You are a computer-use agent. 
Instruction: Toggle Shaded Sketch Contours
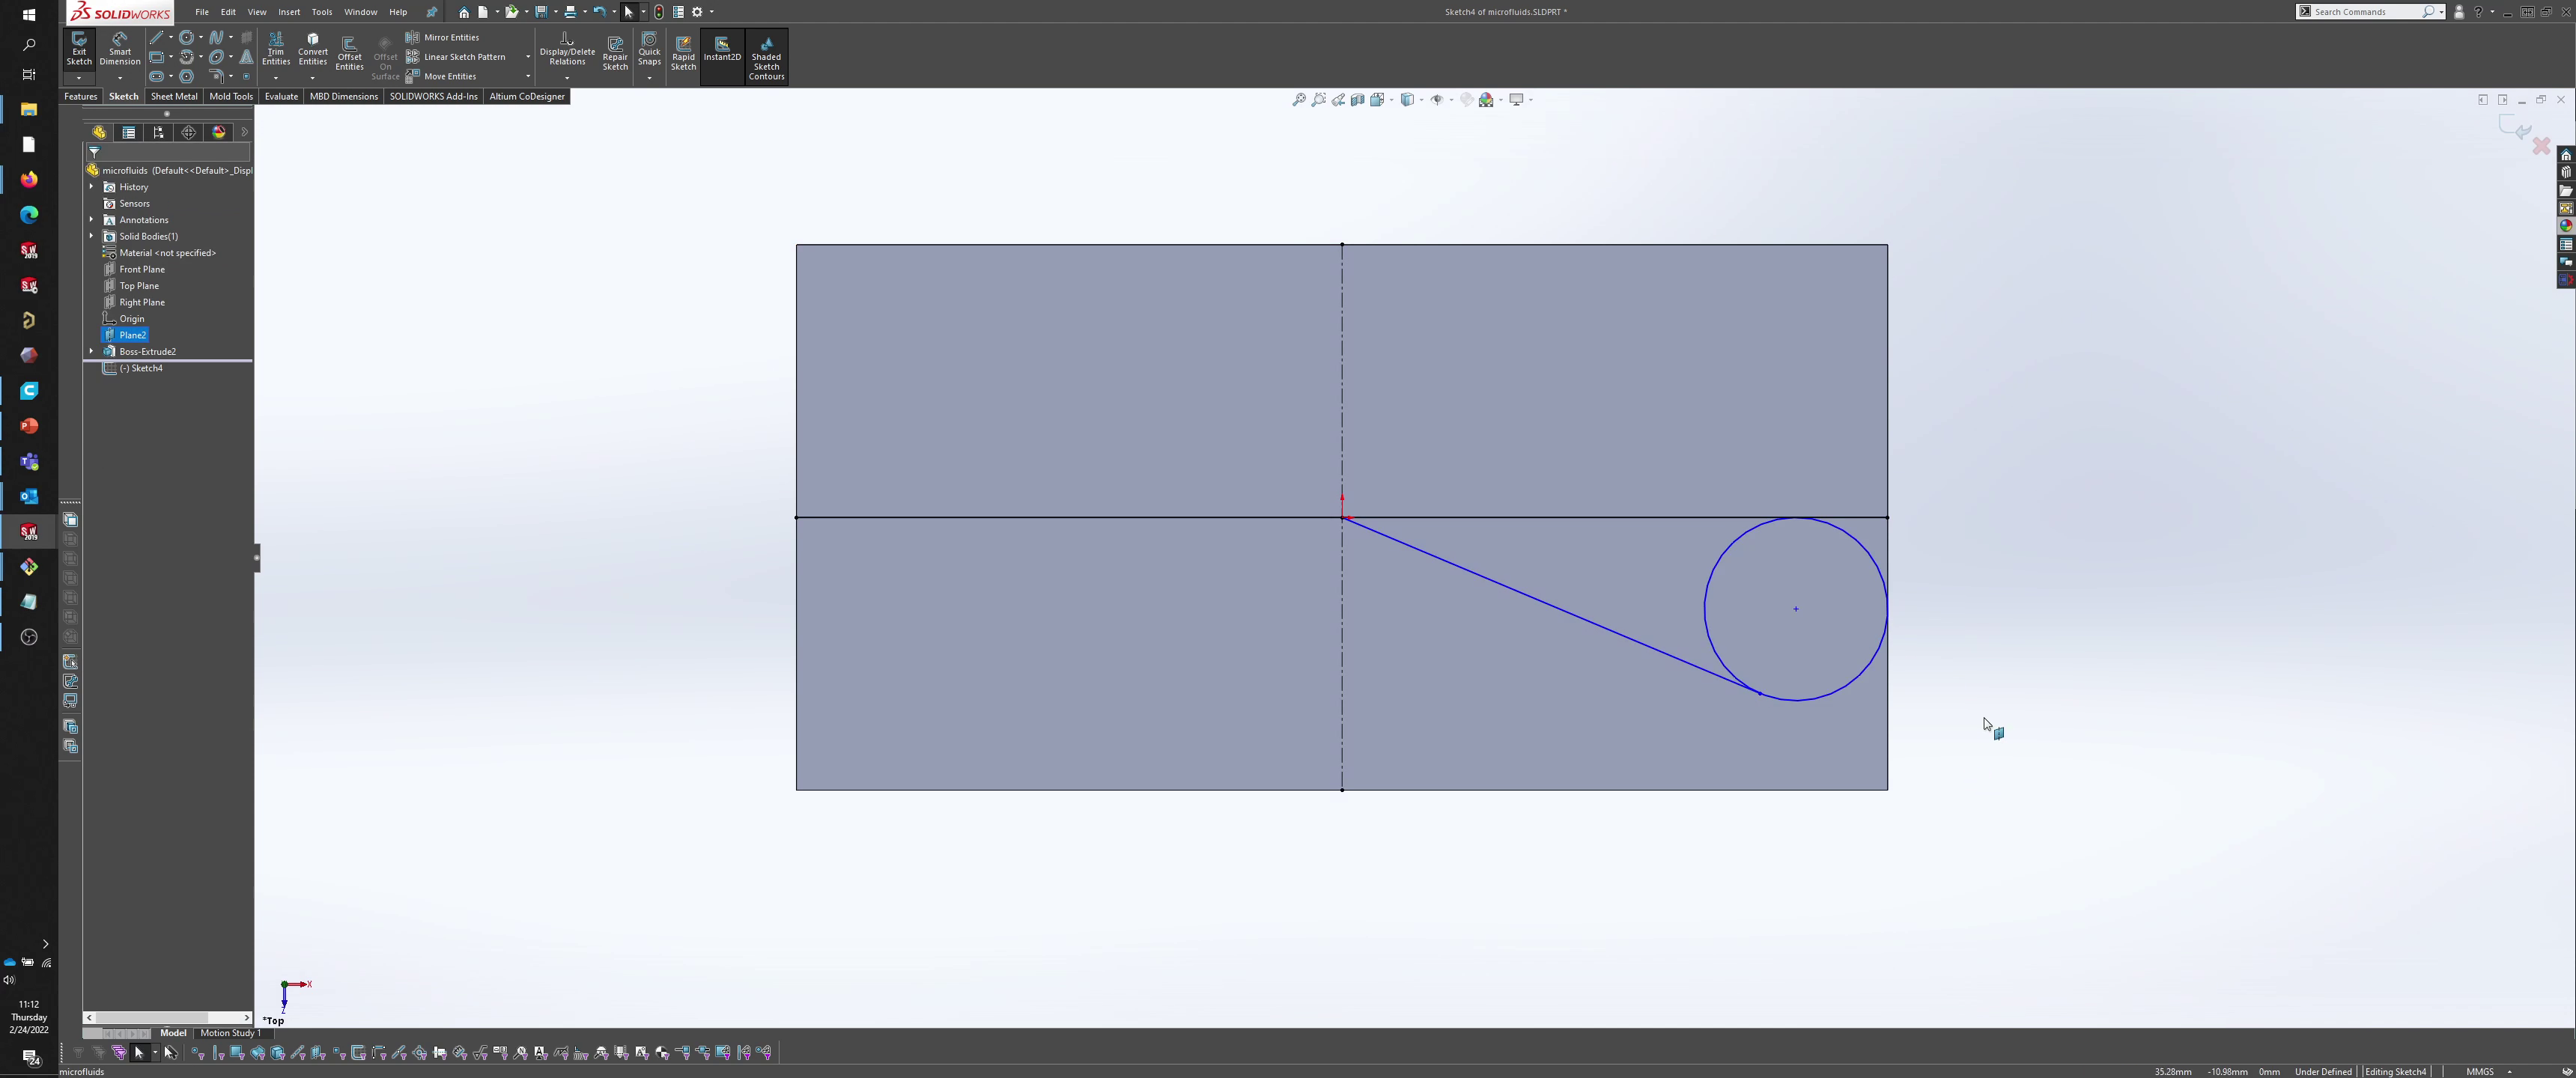pos(766,57)
